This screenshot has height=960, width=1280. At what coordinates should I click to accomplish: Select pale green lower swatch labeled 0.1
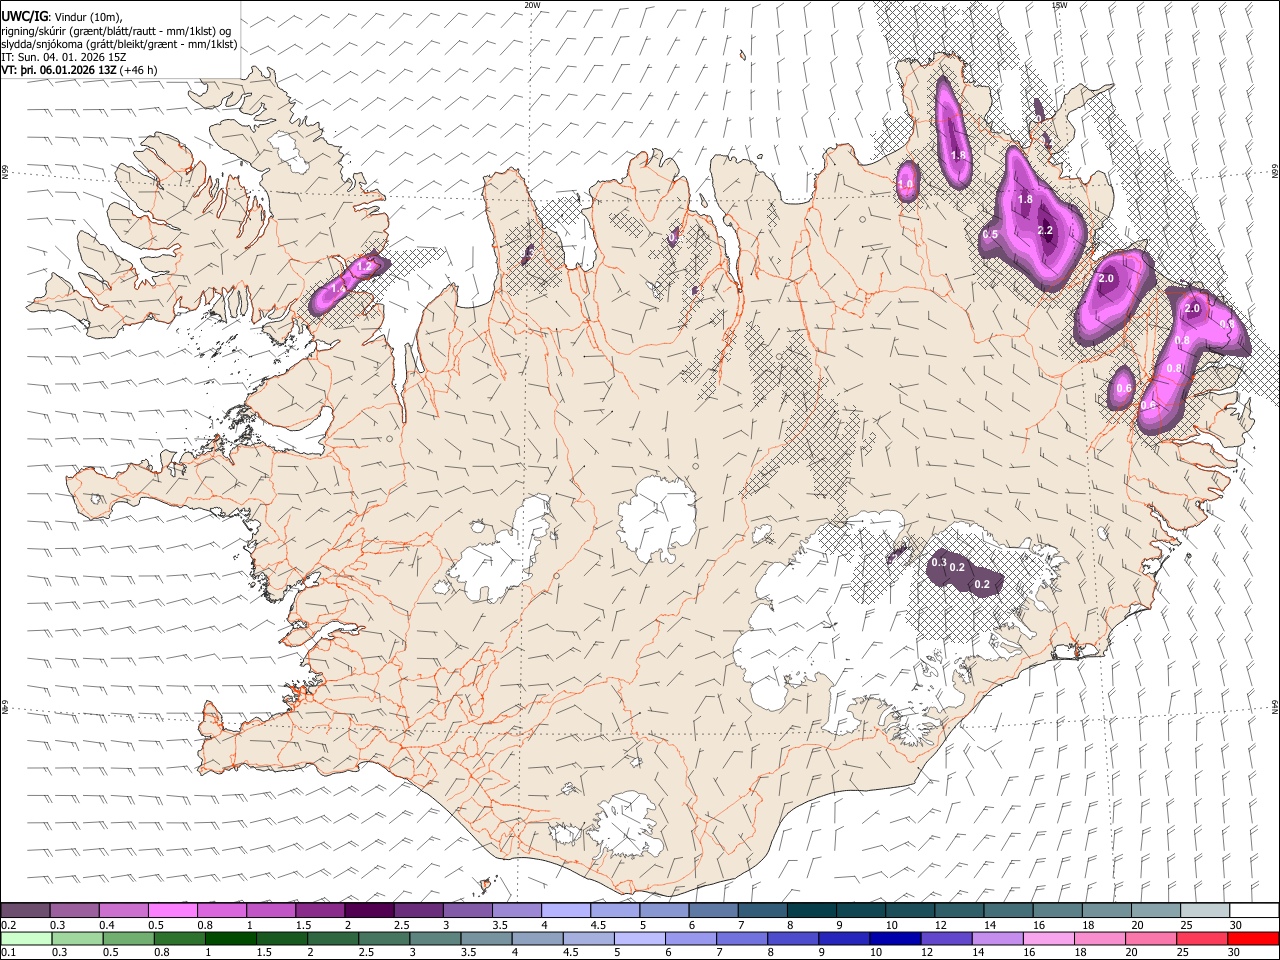(x=26, y=938)
